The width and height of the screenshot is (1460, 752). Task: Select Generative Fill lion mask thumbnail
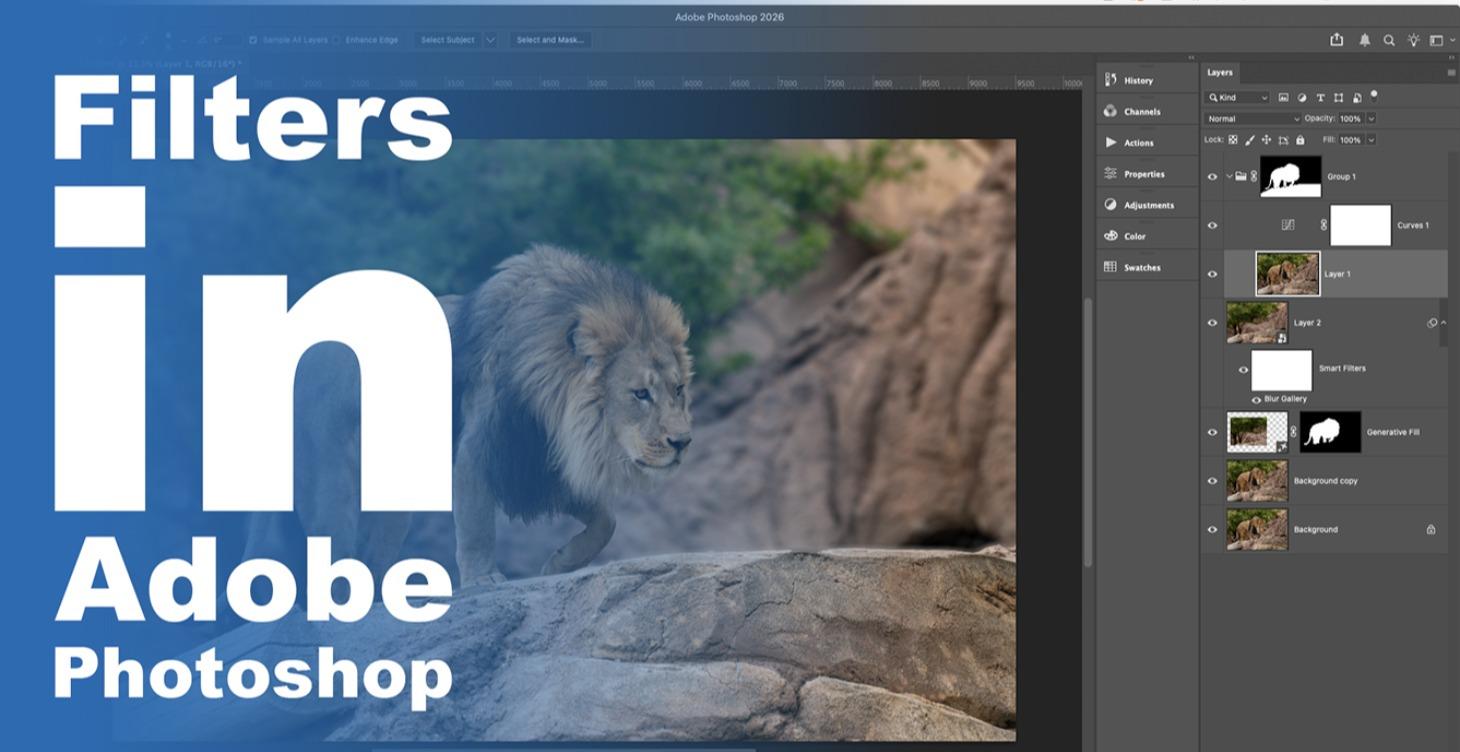pos(1331,432)
